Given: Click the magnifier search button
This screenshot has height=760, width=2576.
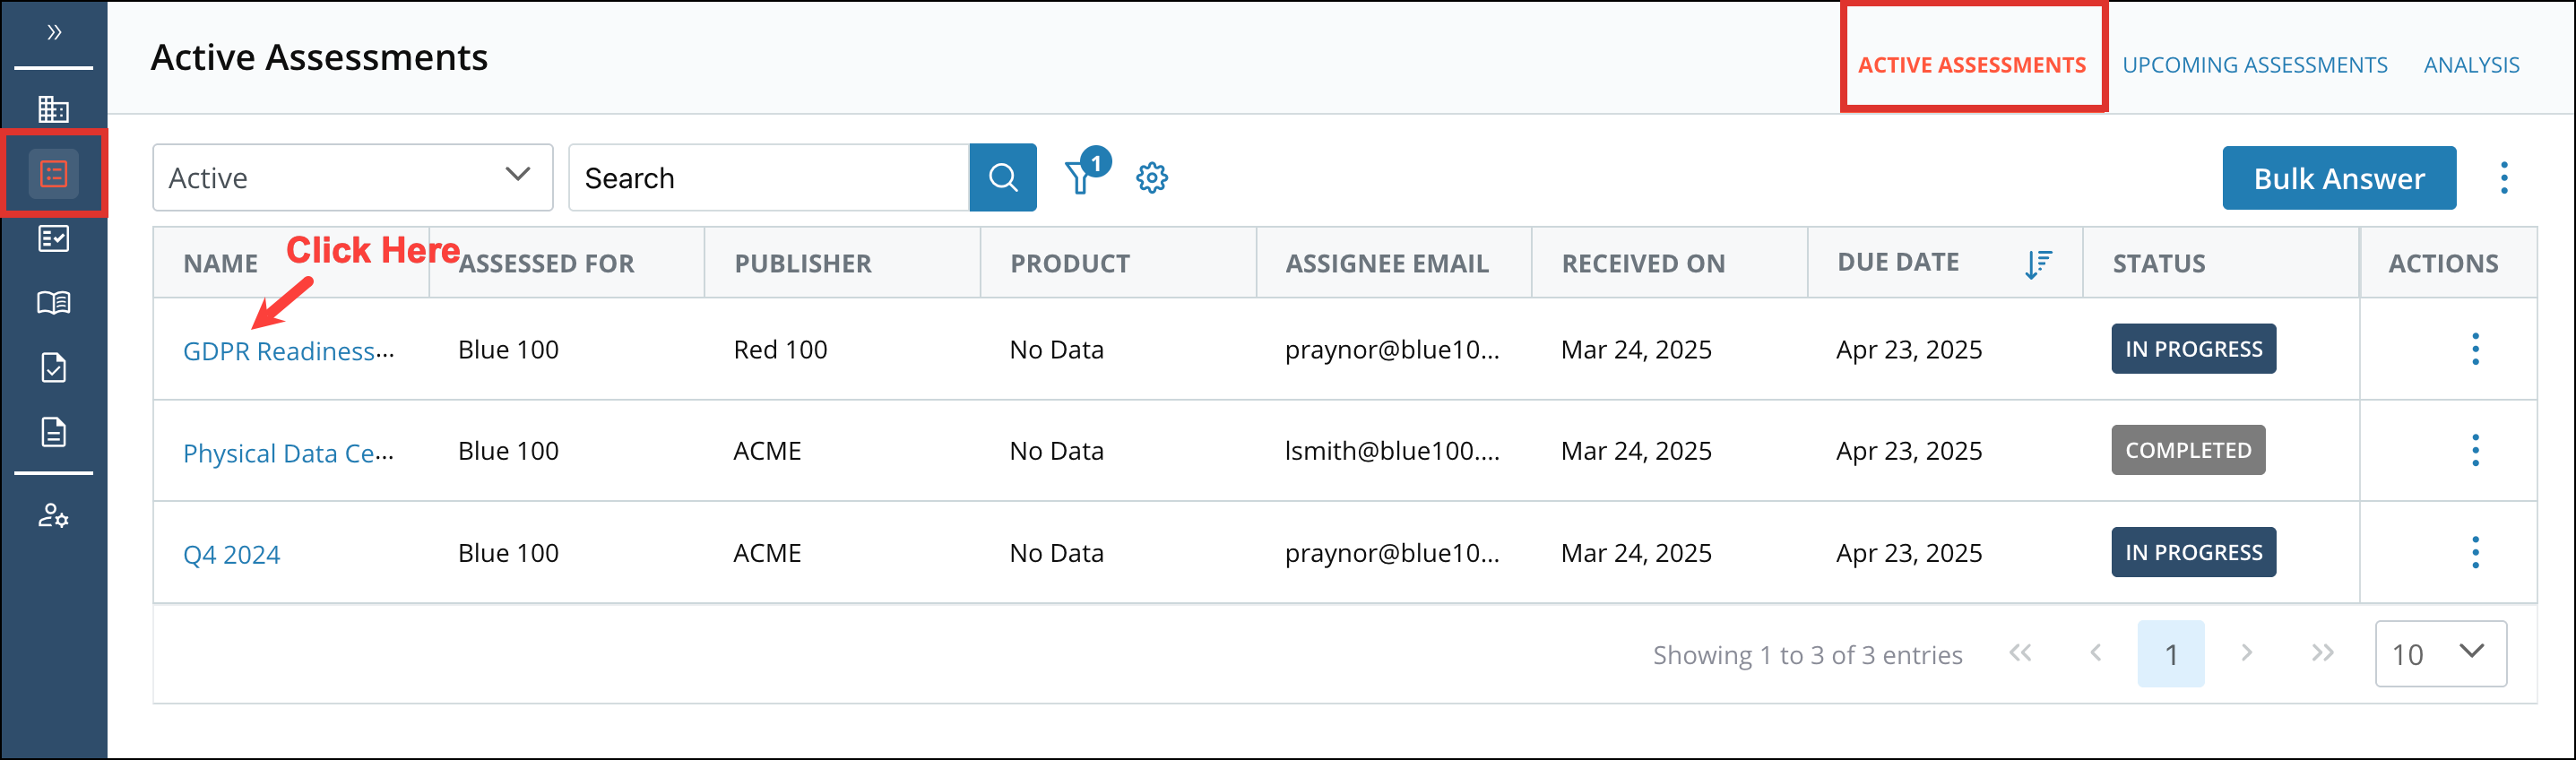Looking at the screenshot, I should [x=1003, y=178].
